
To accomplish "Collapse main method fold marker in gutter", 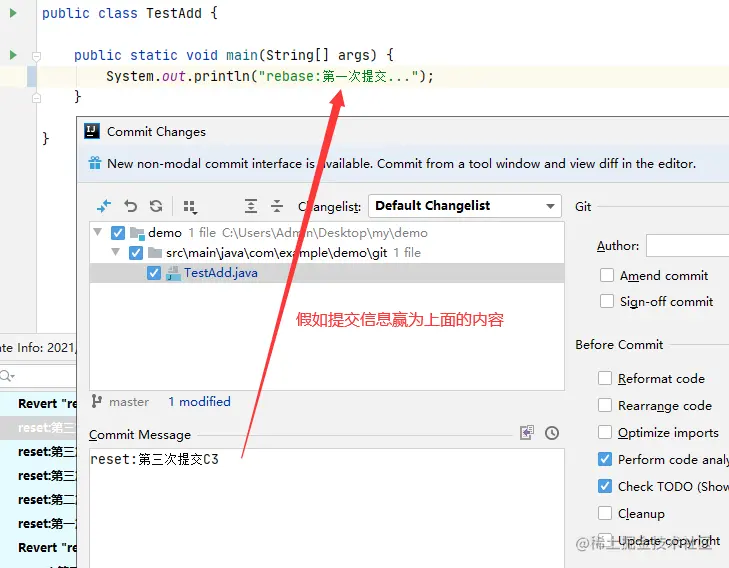I will (x=36, y=56).
